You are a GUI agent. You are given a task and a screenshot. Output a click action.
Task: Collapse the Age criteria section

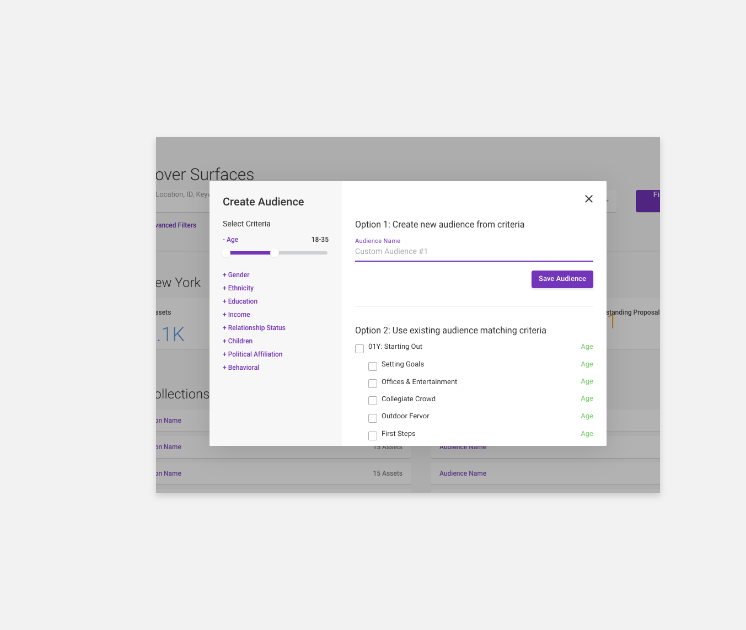[231, 240]
